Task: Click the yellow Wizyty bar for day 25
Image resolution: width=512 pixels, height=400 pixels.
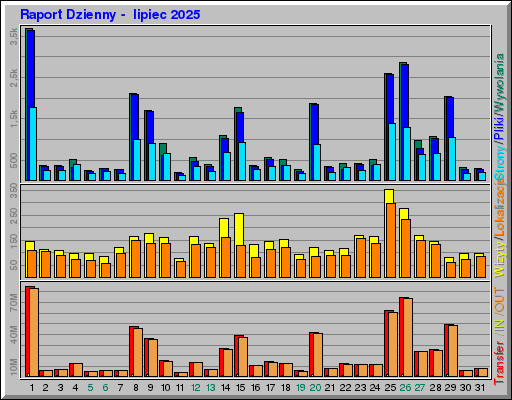Action: click(x=389, y=196)
